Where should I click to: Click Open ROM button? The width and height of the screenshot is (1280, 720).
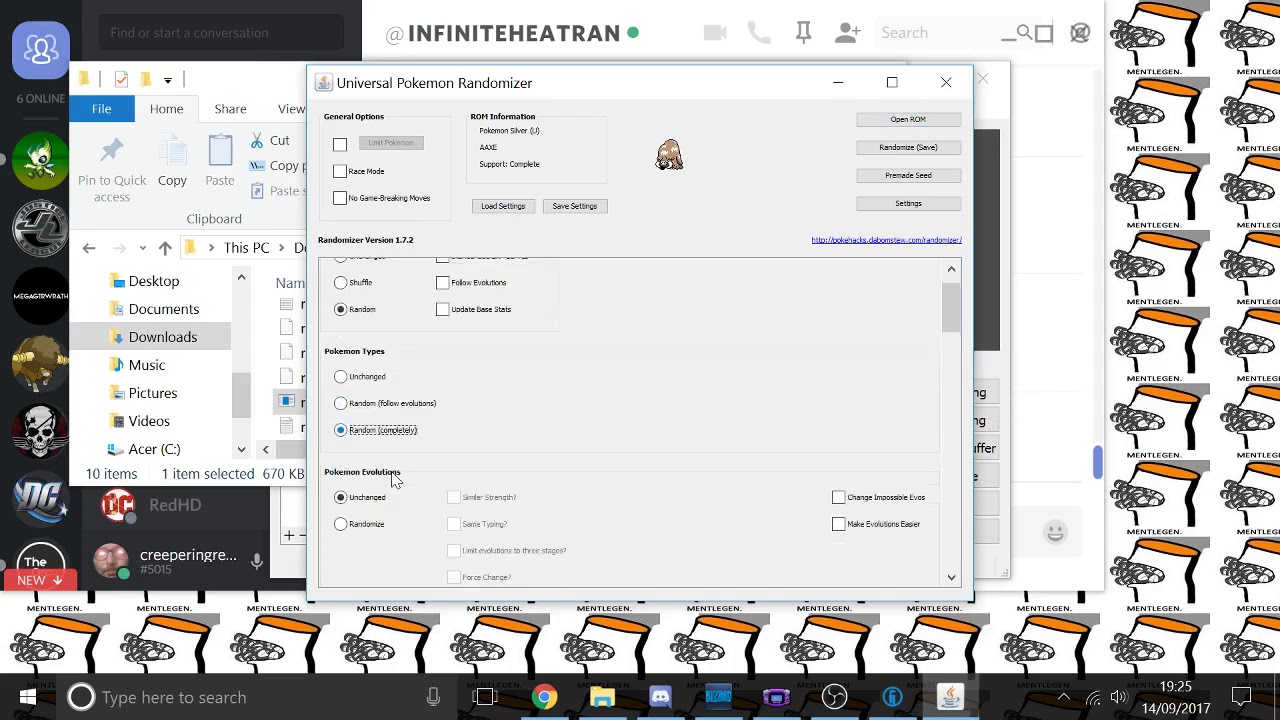point(908,119)
